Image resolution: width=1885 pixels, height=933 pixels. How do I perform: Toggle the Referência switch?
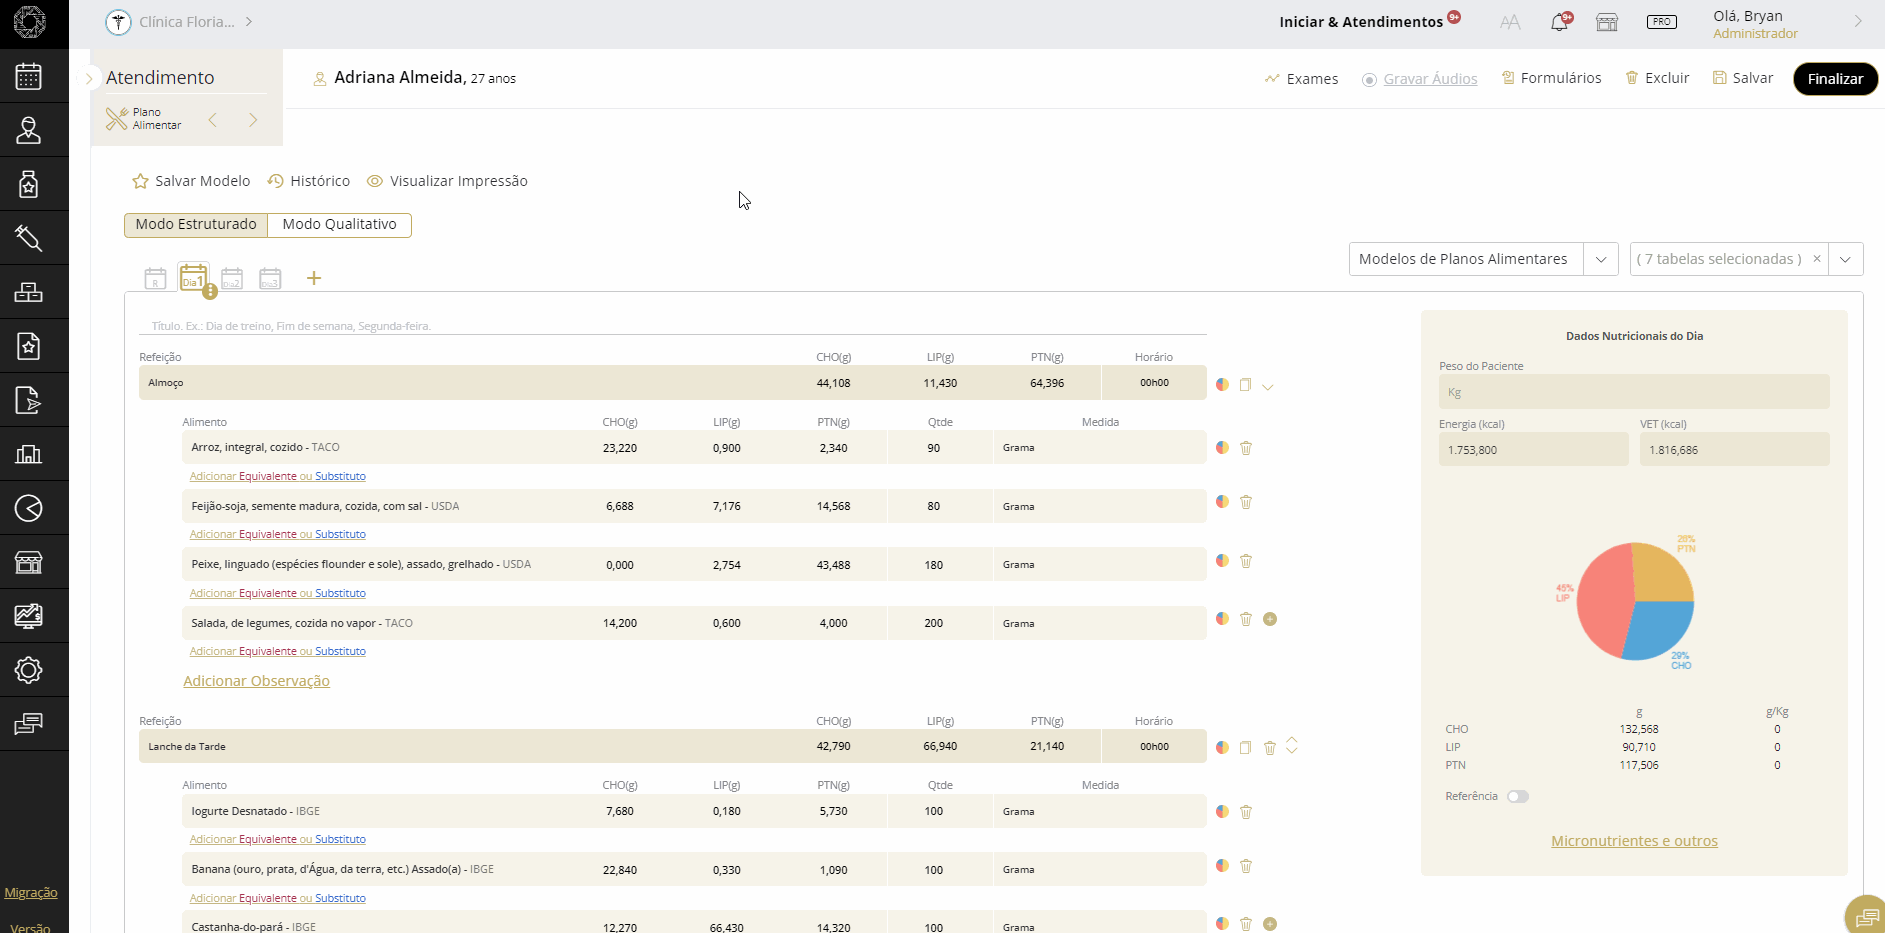click(1517, 797)
